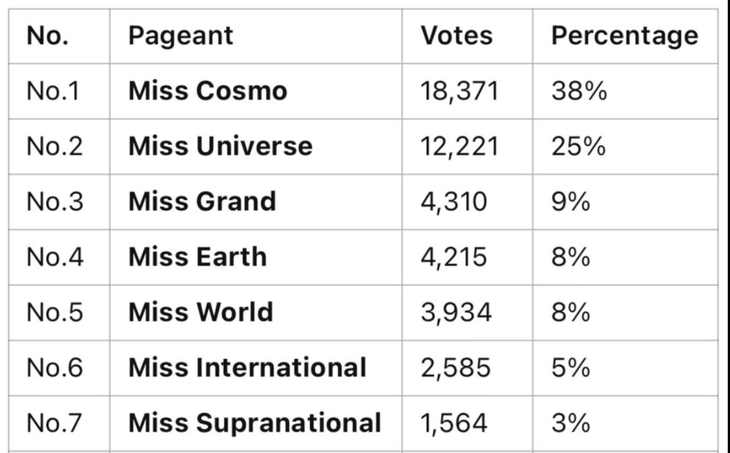Click the 38% percentage cell

(x=579, y=91)
